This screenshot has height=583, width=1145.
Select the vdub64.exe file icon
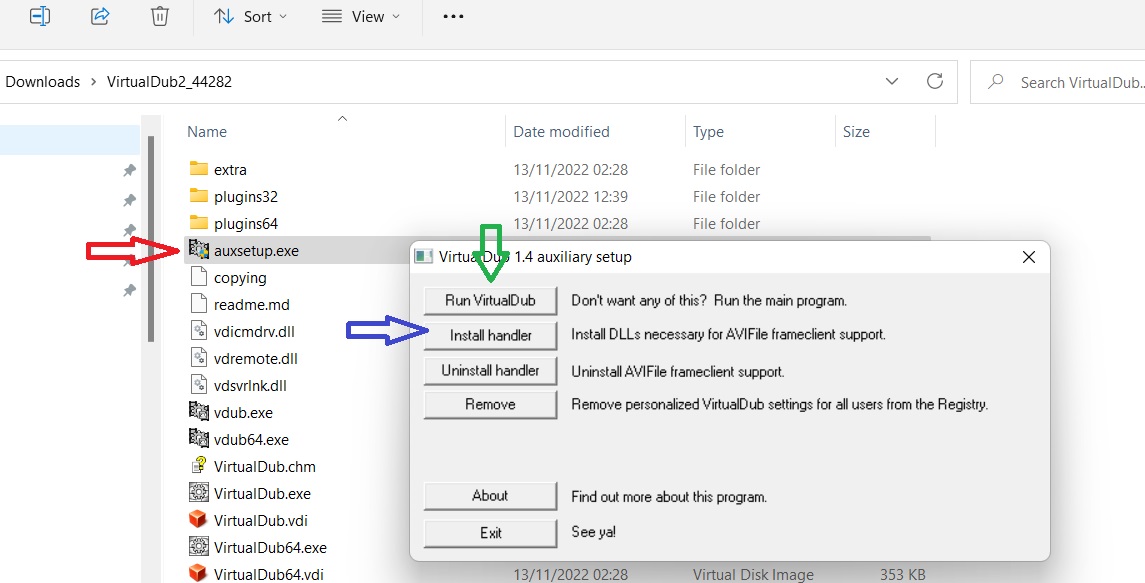tap(199, 439)
